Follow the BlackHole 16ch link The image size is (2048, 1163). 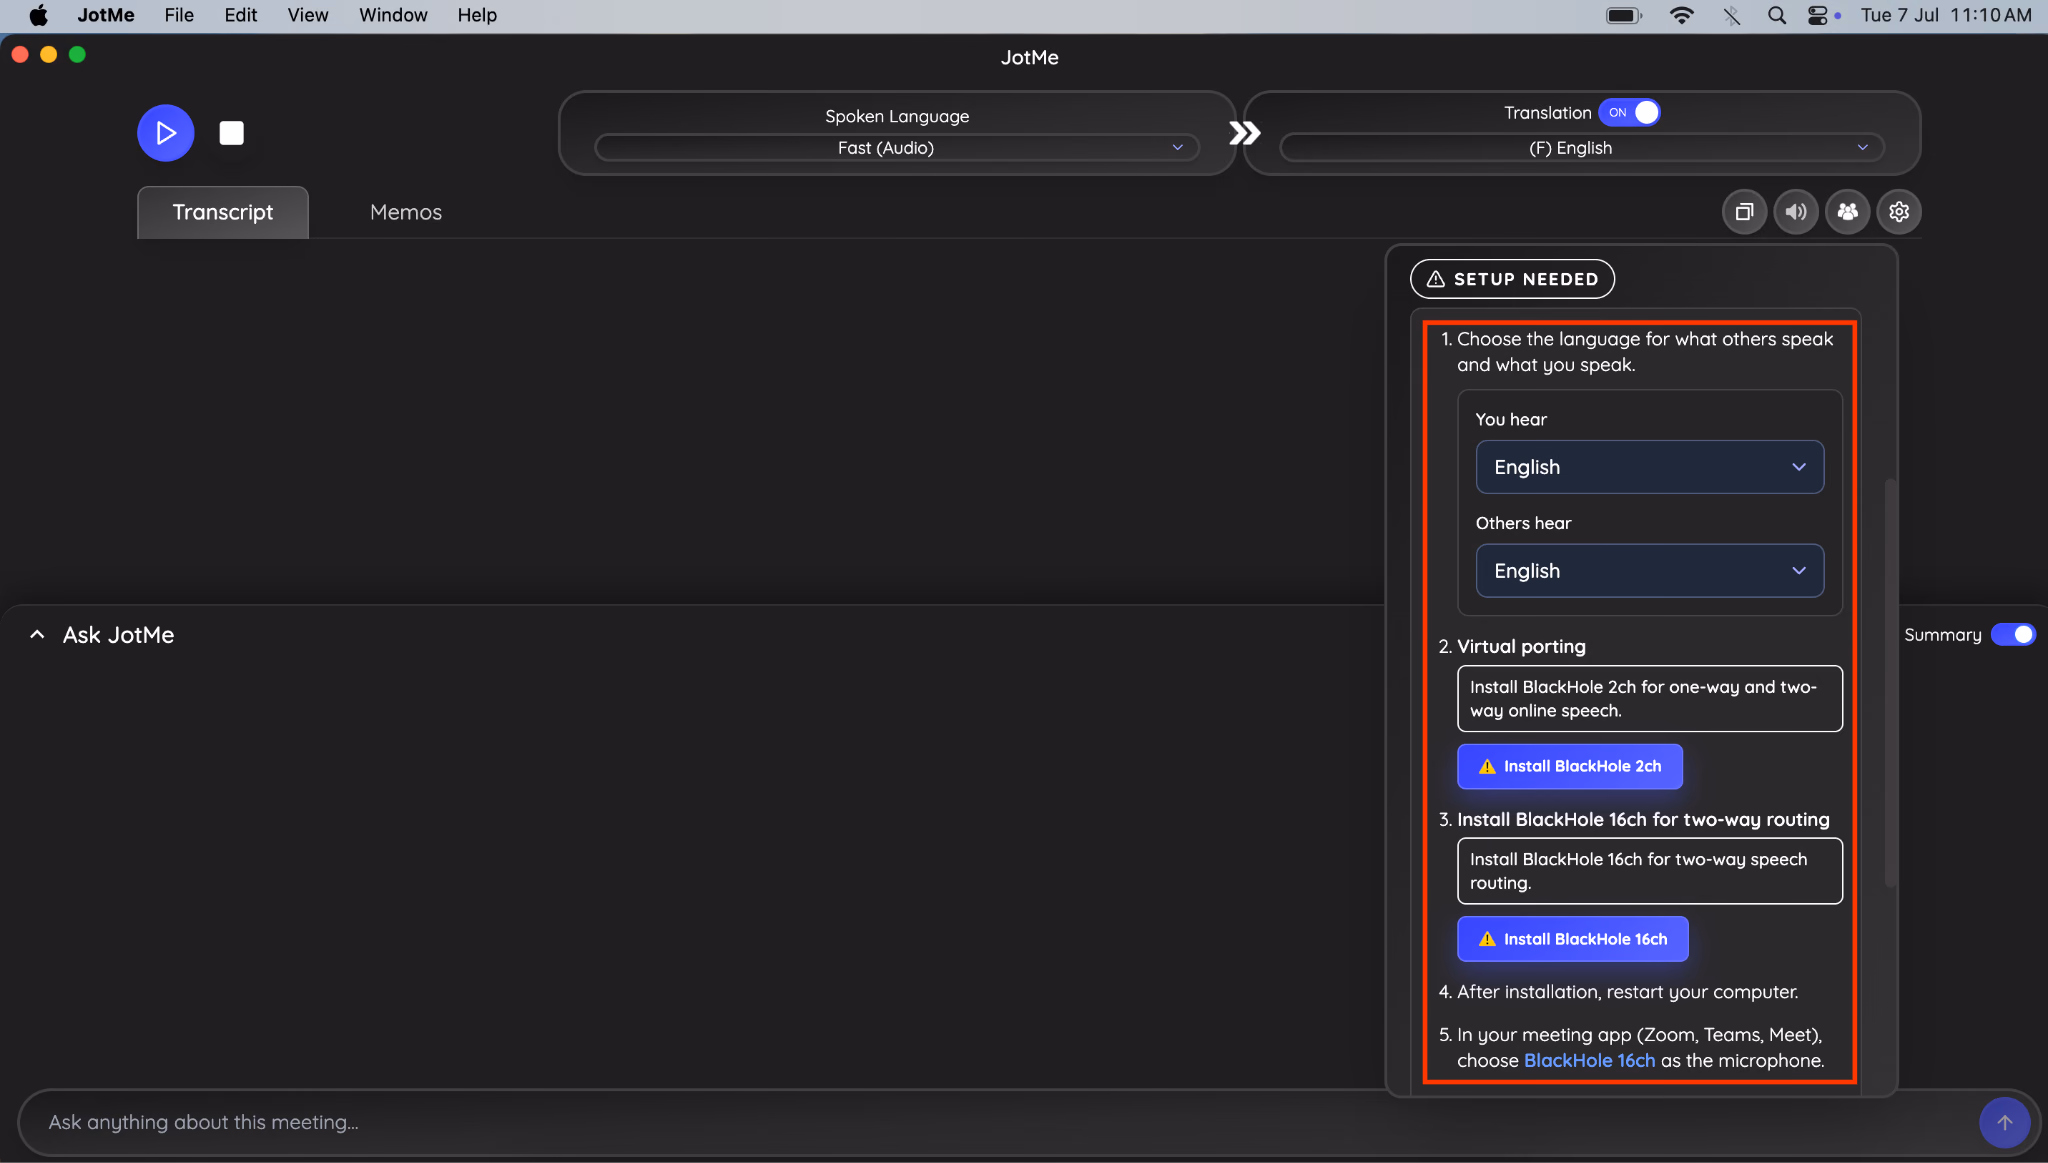pos(1589,1061)
